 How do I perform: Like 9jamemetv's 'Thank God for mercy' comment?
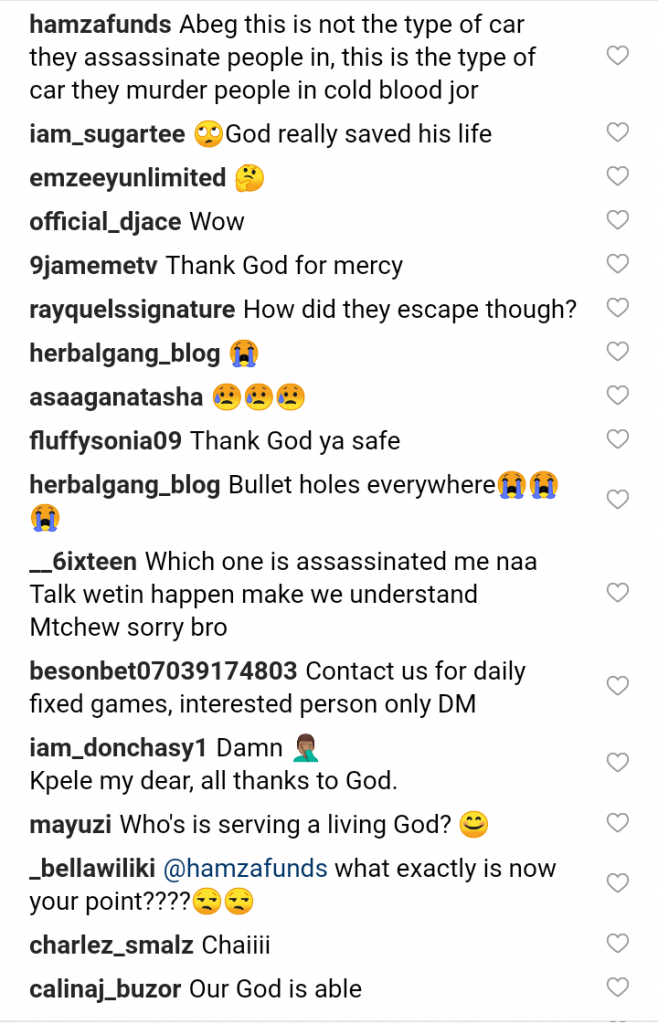point(618,264)
